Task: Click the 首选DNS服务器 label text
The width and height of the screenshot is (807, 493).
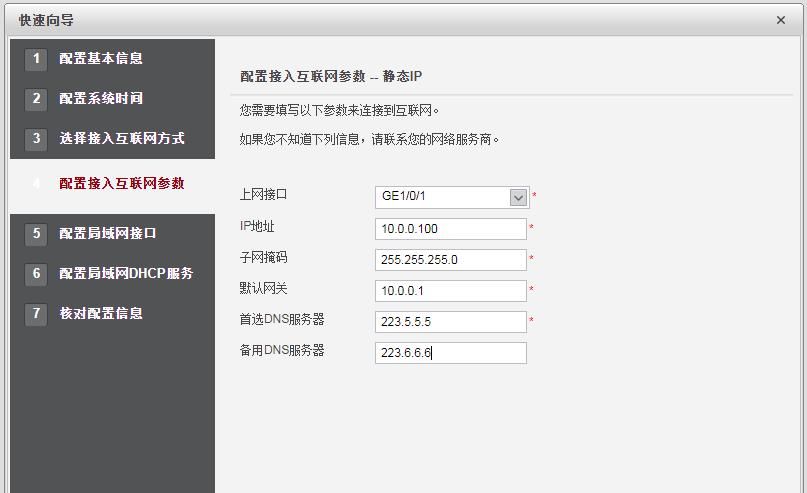Action: click(282, 319)
